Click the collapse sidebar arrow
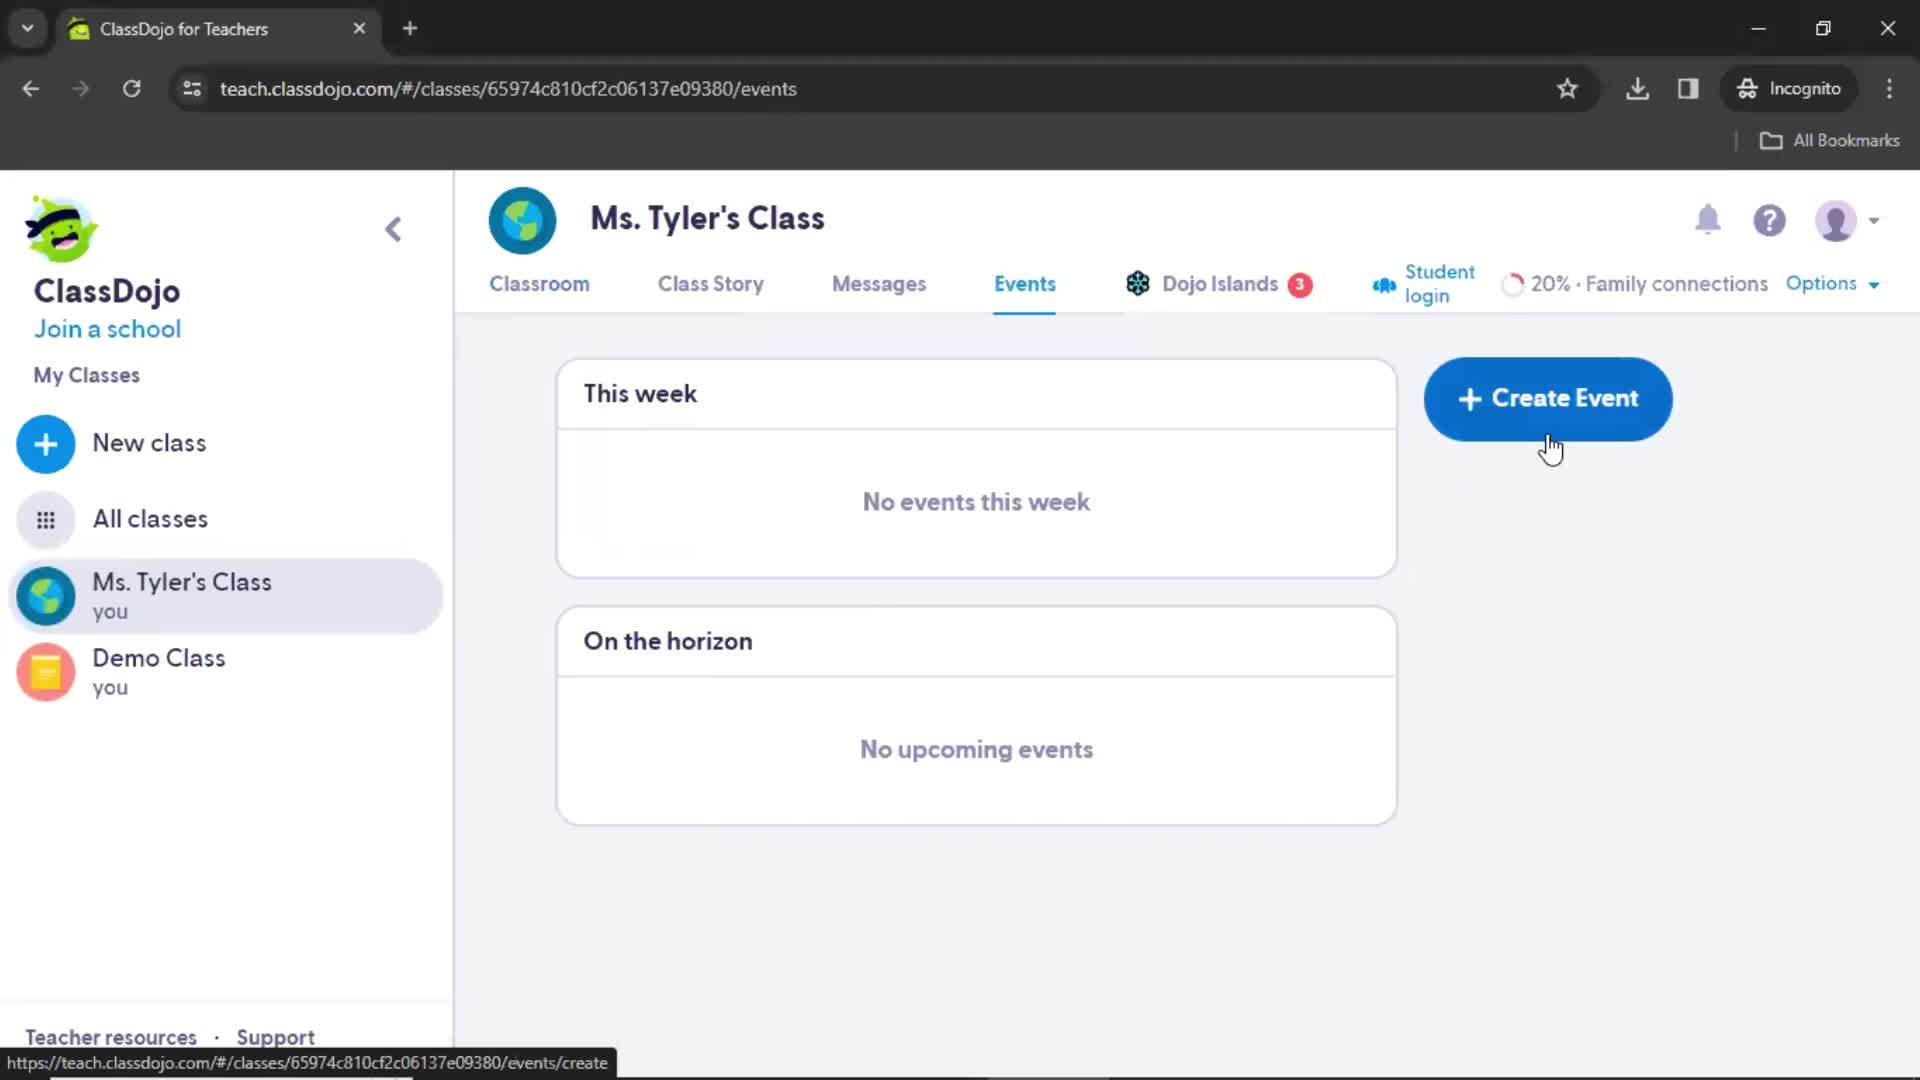Image resolution: width=1920 pixels, height=1080 pixels. (x=394, y=228)
